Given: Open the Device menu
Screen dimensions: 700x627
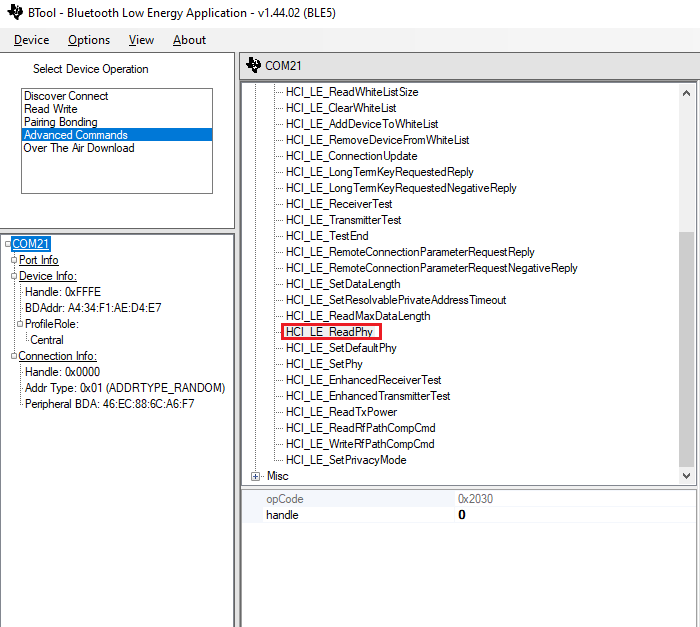Looking at the screenshot, I should tap(32, 40).
